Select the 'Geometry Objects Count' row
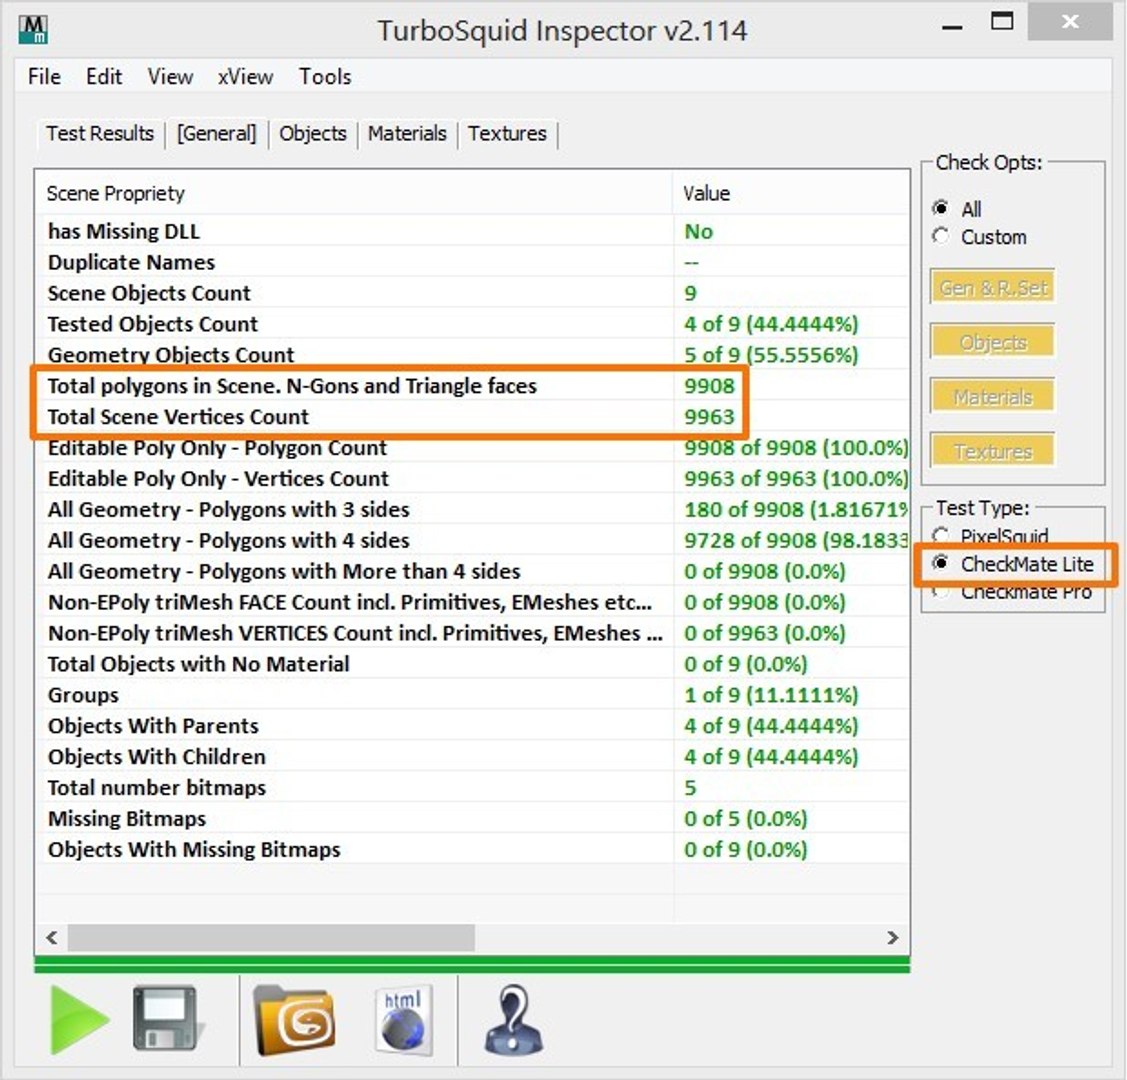 [472, 355]
